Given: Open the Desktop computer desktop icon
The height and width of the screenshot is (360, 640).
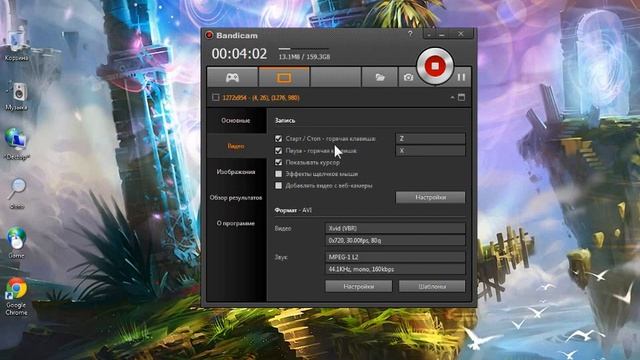Looking at the screenshot, I should coord(16,144).
